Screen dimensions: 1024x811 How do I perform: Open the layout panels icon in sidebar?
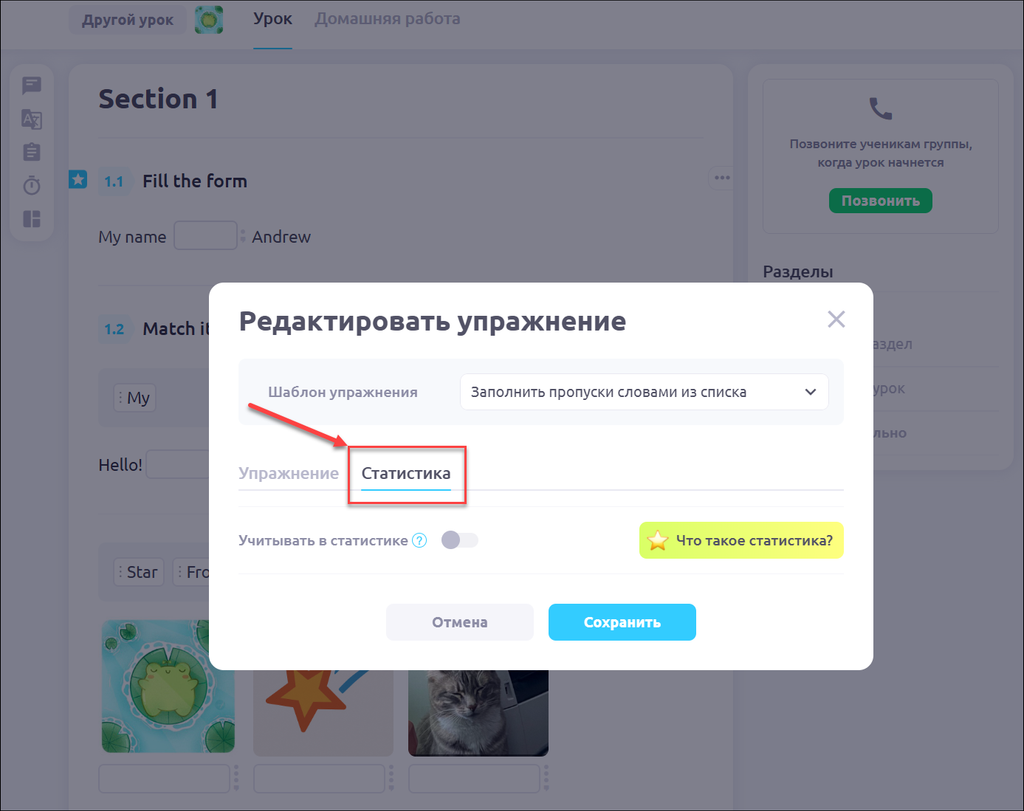(31, 219)
